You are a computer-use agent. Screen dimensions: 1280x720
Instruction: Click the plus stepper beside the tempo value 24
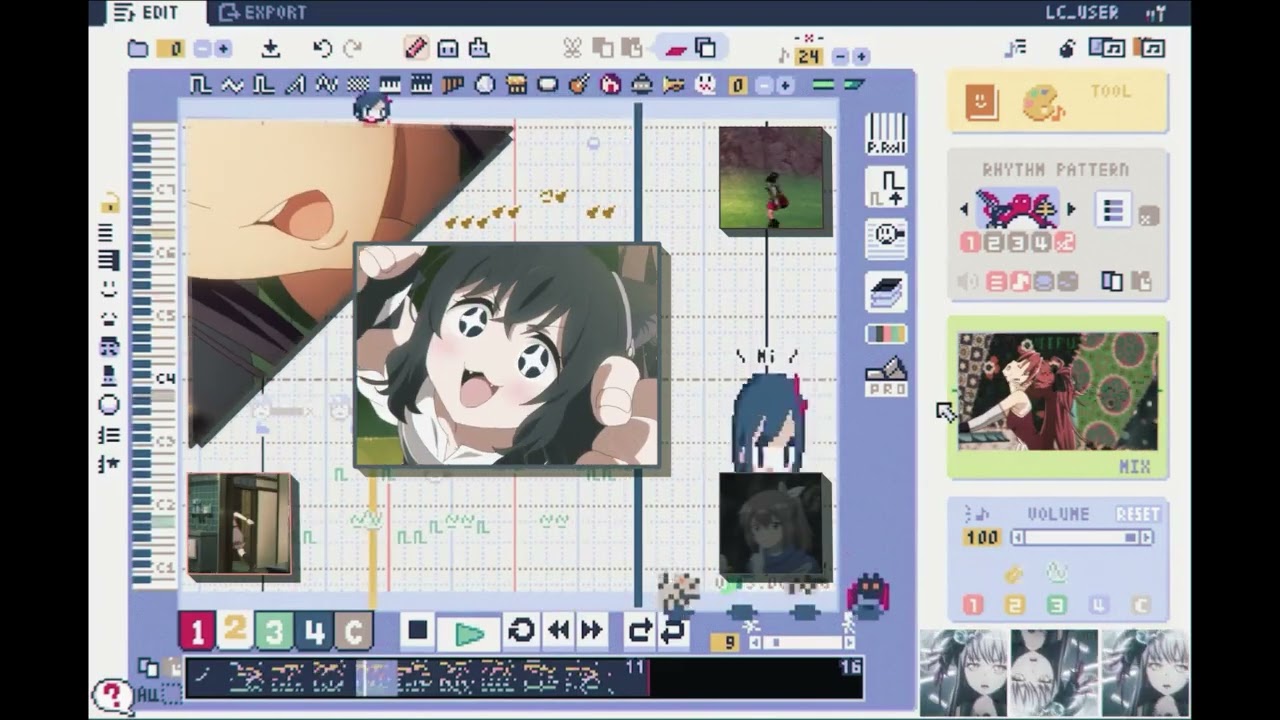(862, 56)
